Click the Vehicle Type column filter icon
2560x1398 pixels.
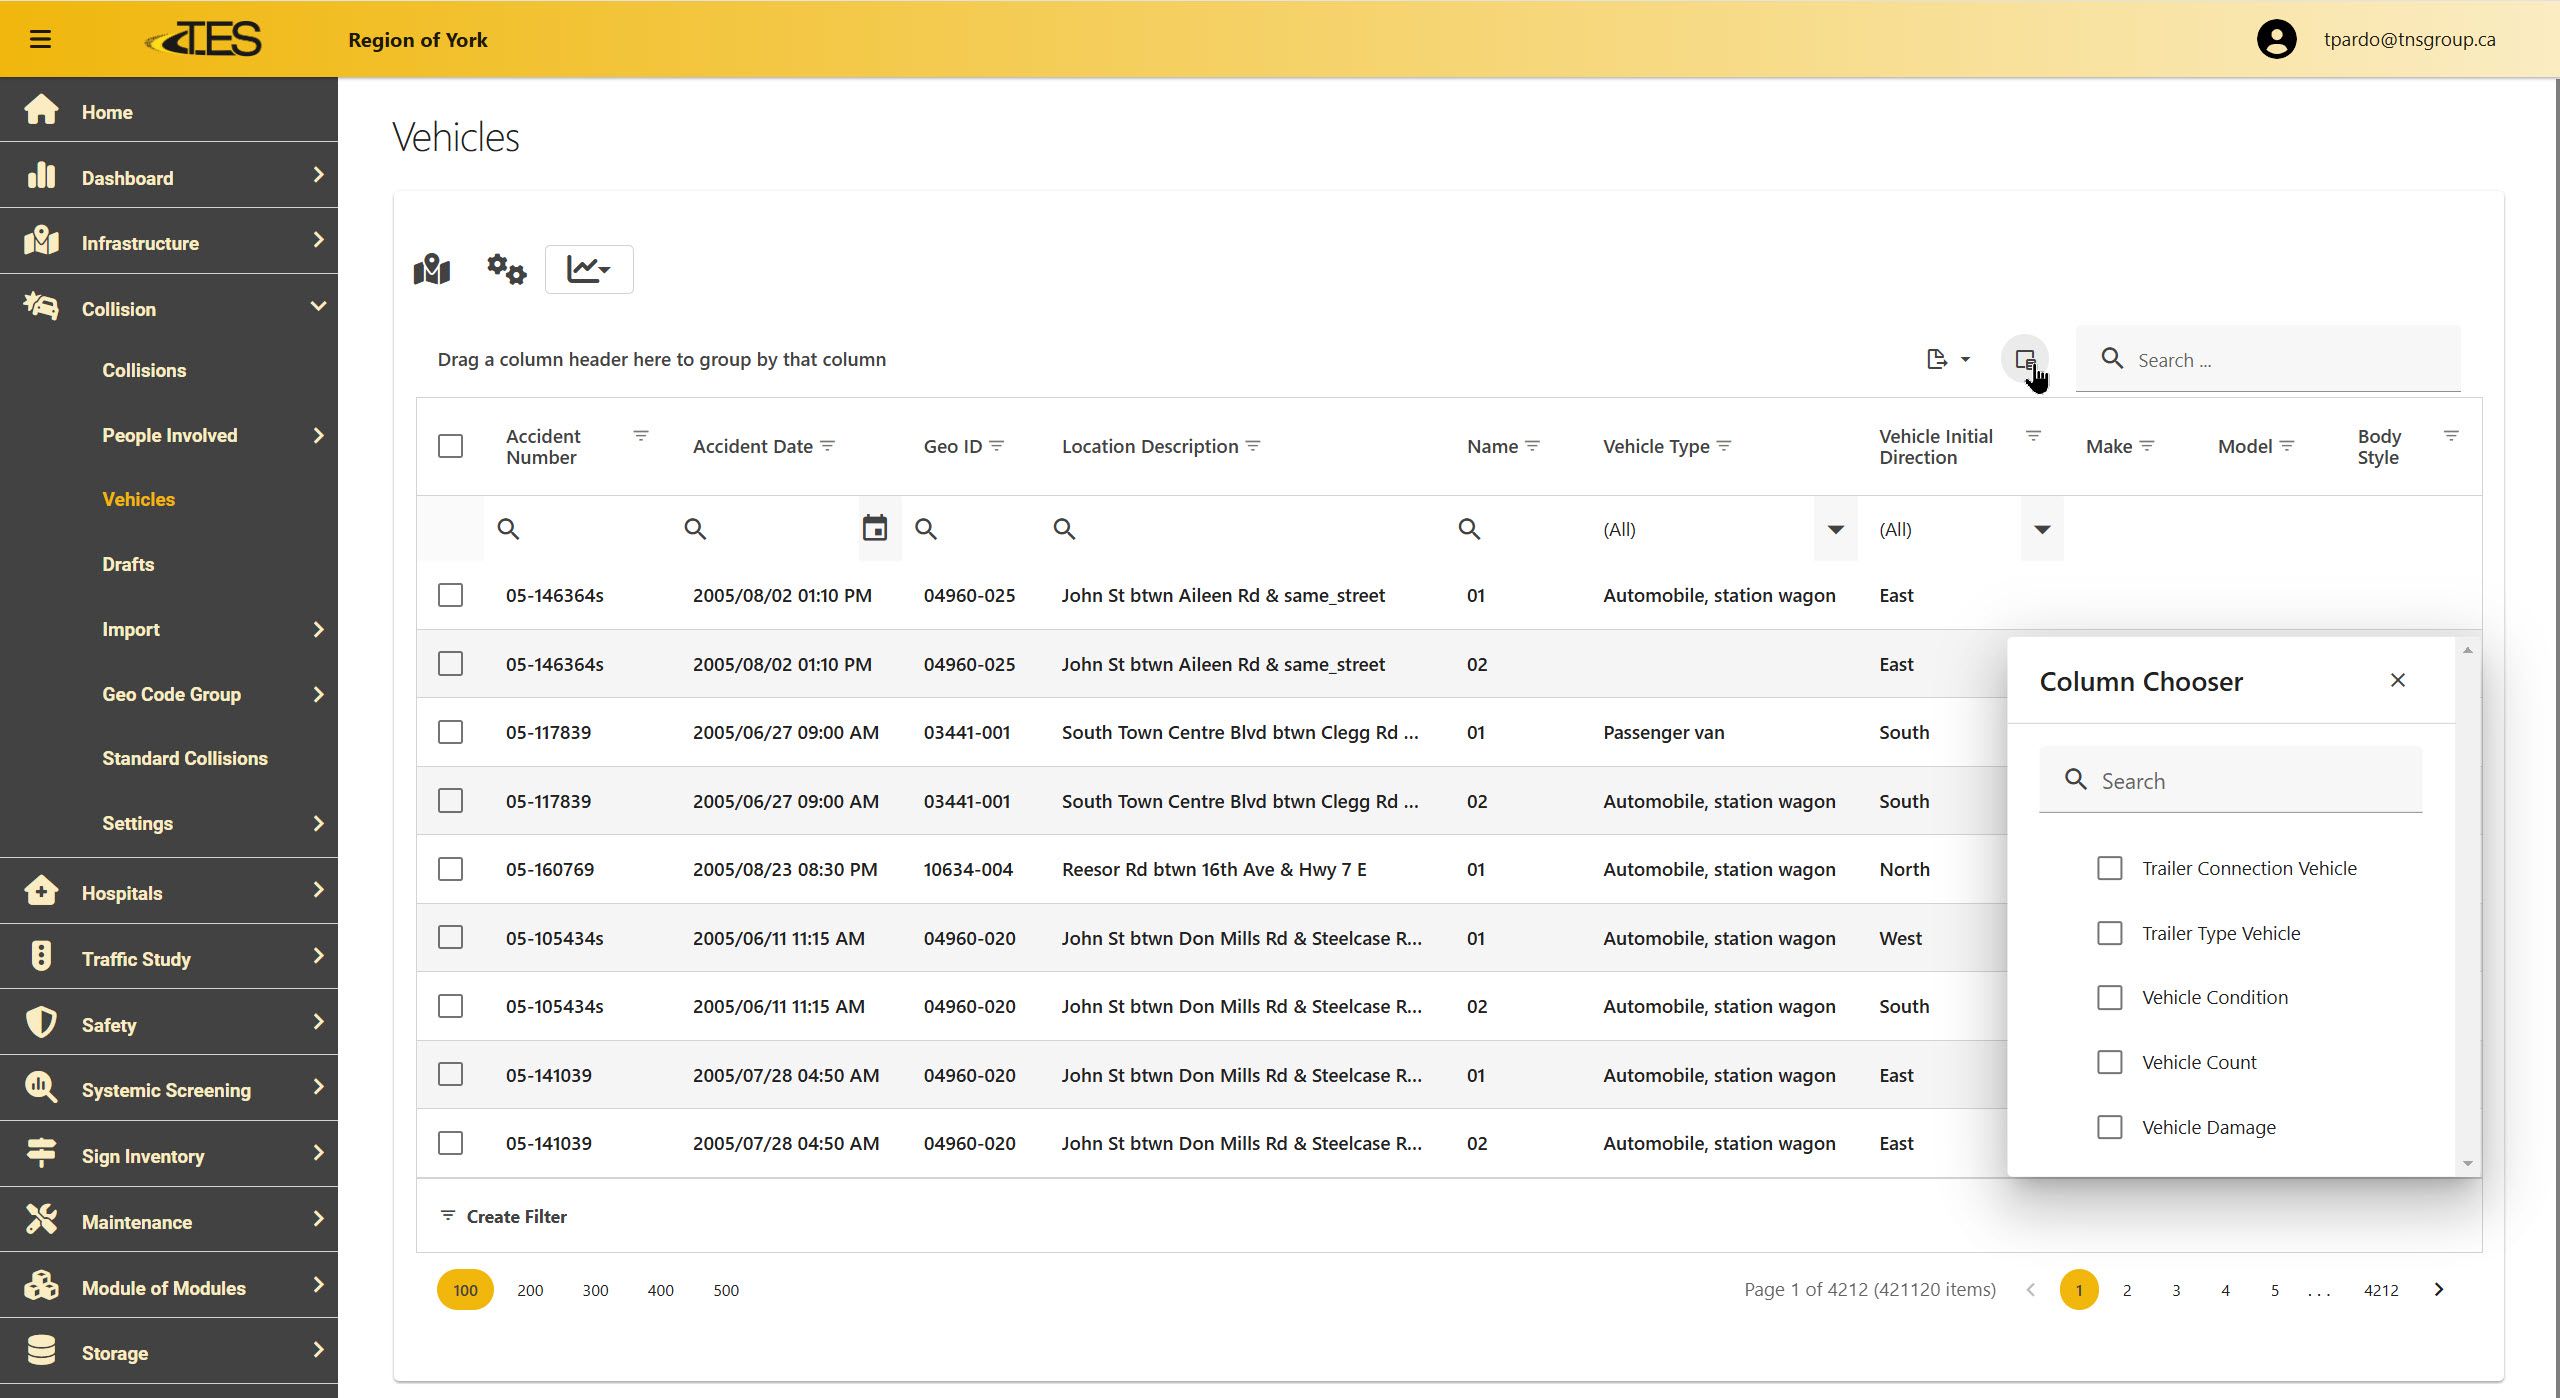point(1724,446)
